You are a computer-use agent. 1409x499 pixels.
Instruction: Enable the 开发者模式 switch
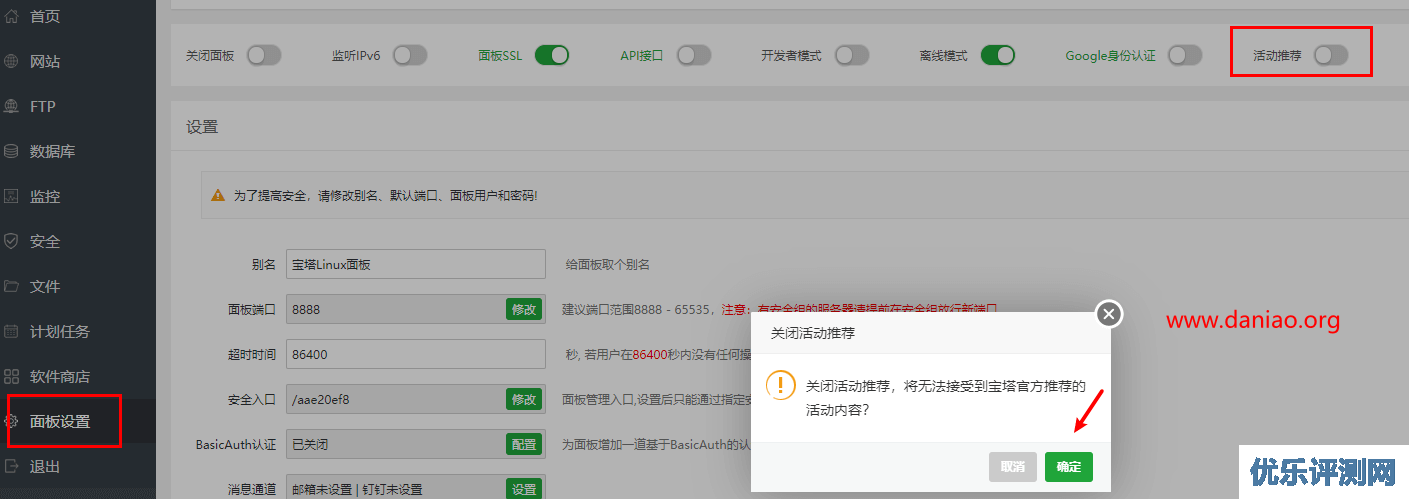852,55
